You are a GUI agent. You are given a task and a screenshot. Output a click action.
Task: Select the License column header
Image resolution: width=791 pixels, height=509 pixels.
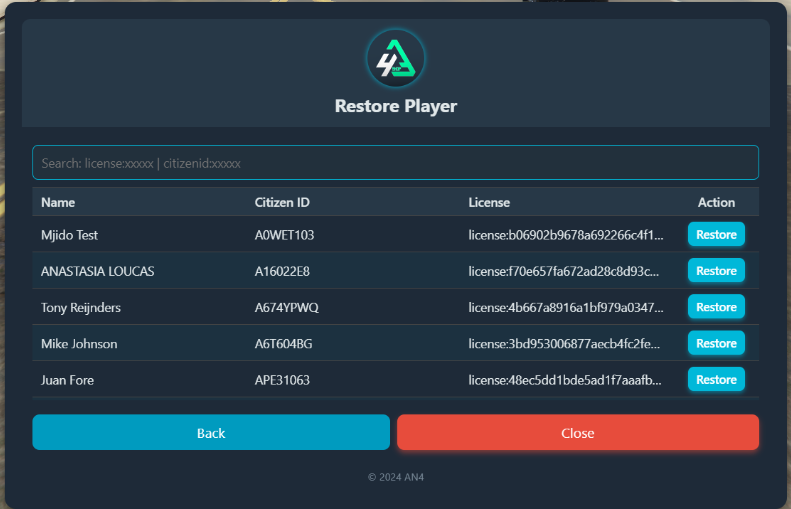pos(489,202)
